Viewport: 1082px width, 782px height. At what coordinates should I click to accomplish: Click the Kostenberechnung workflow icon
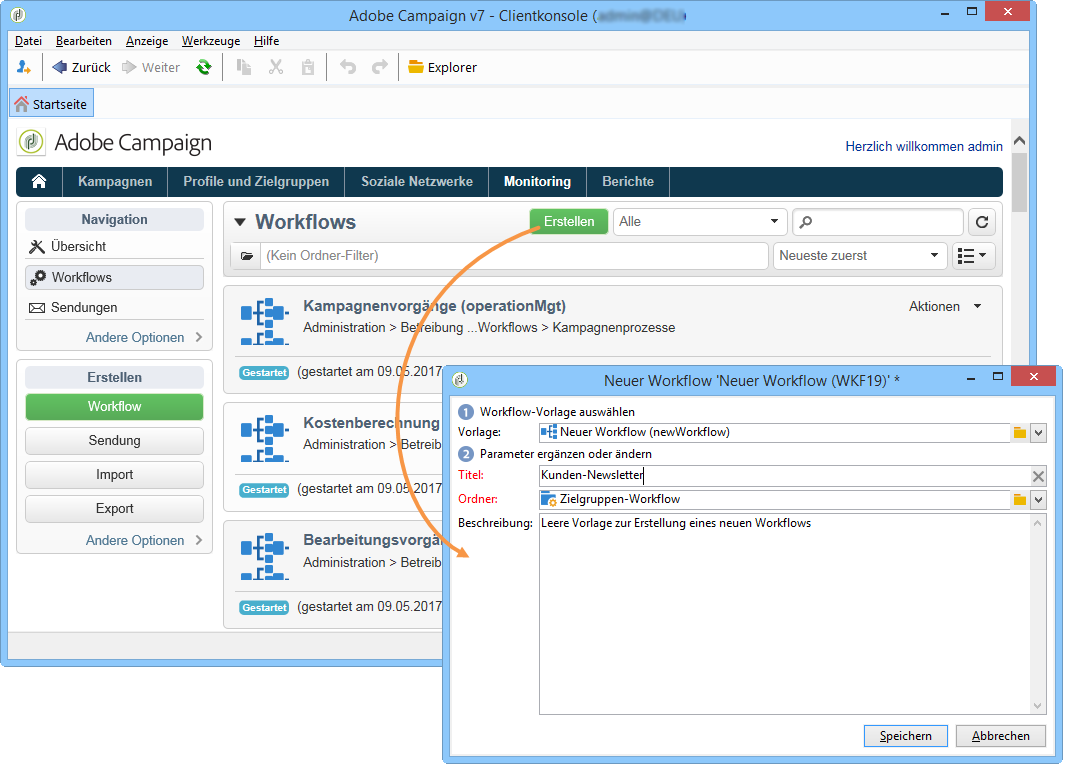click(x=265, y=438)
